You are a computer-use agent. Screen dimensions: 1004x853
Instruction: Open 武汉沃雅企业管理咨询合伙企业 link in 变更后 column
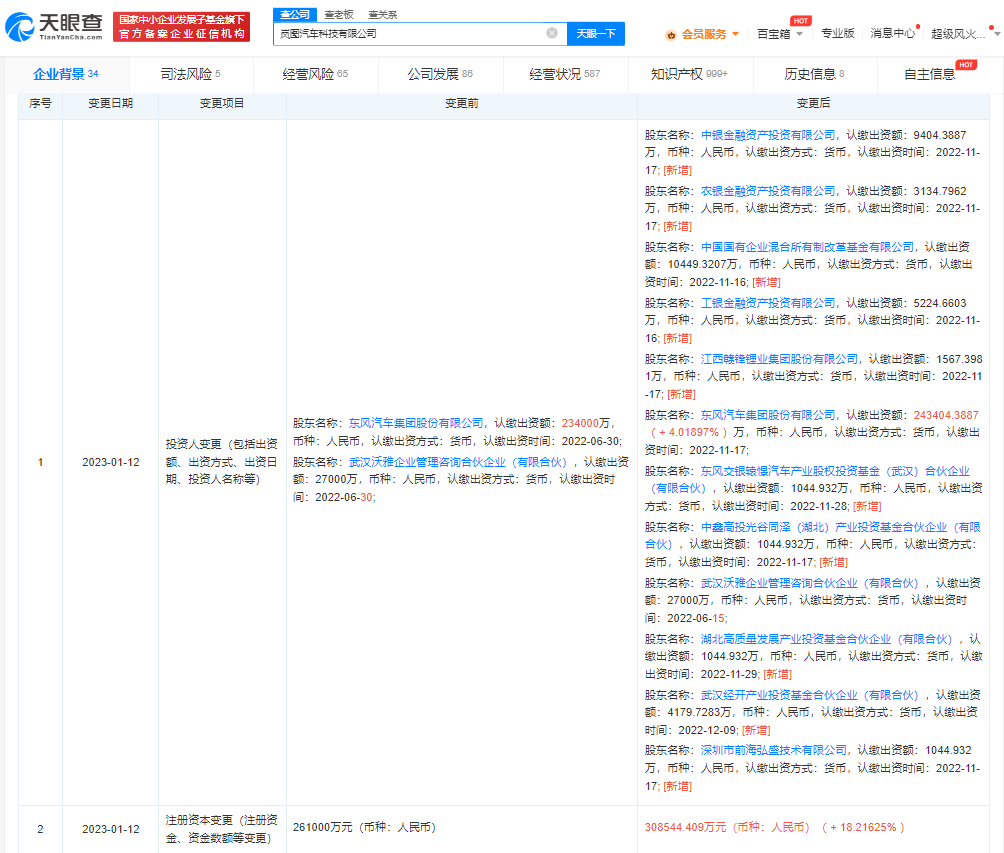(809, 583)
